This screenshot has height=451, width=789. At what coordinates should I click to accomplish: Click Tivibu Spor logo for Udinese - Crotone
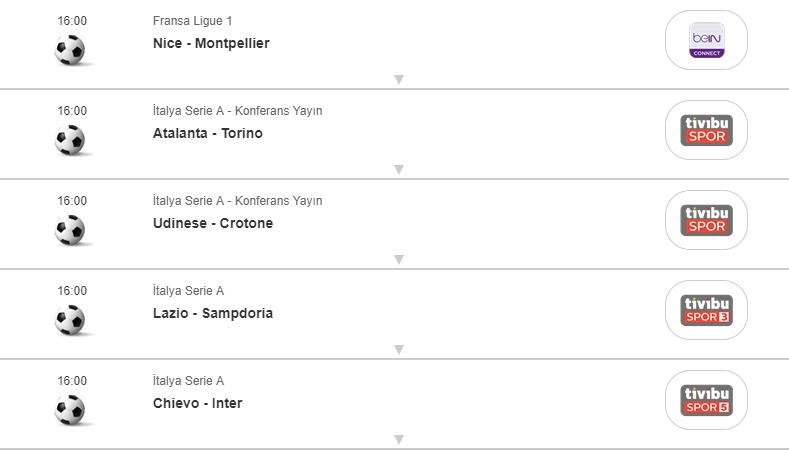pyautogui.click(x=706, y=220)
